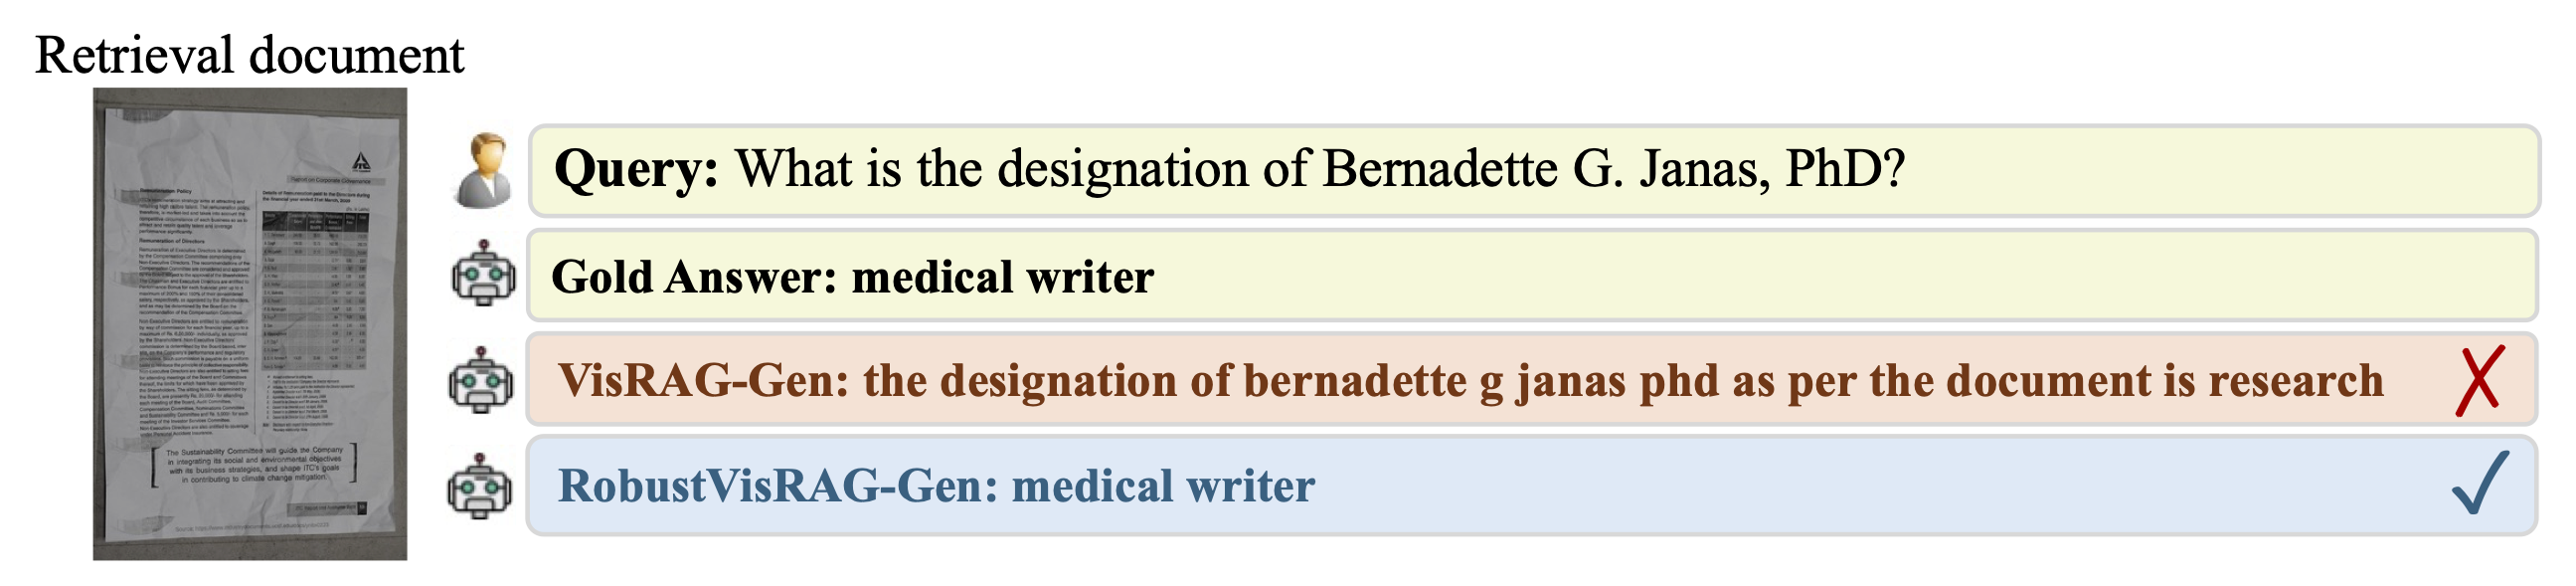
Task: Click the "VisRAG-Gen:" label text
Action: click(704, 381)
